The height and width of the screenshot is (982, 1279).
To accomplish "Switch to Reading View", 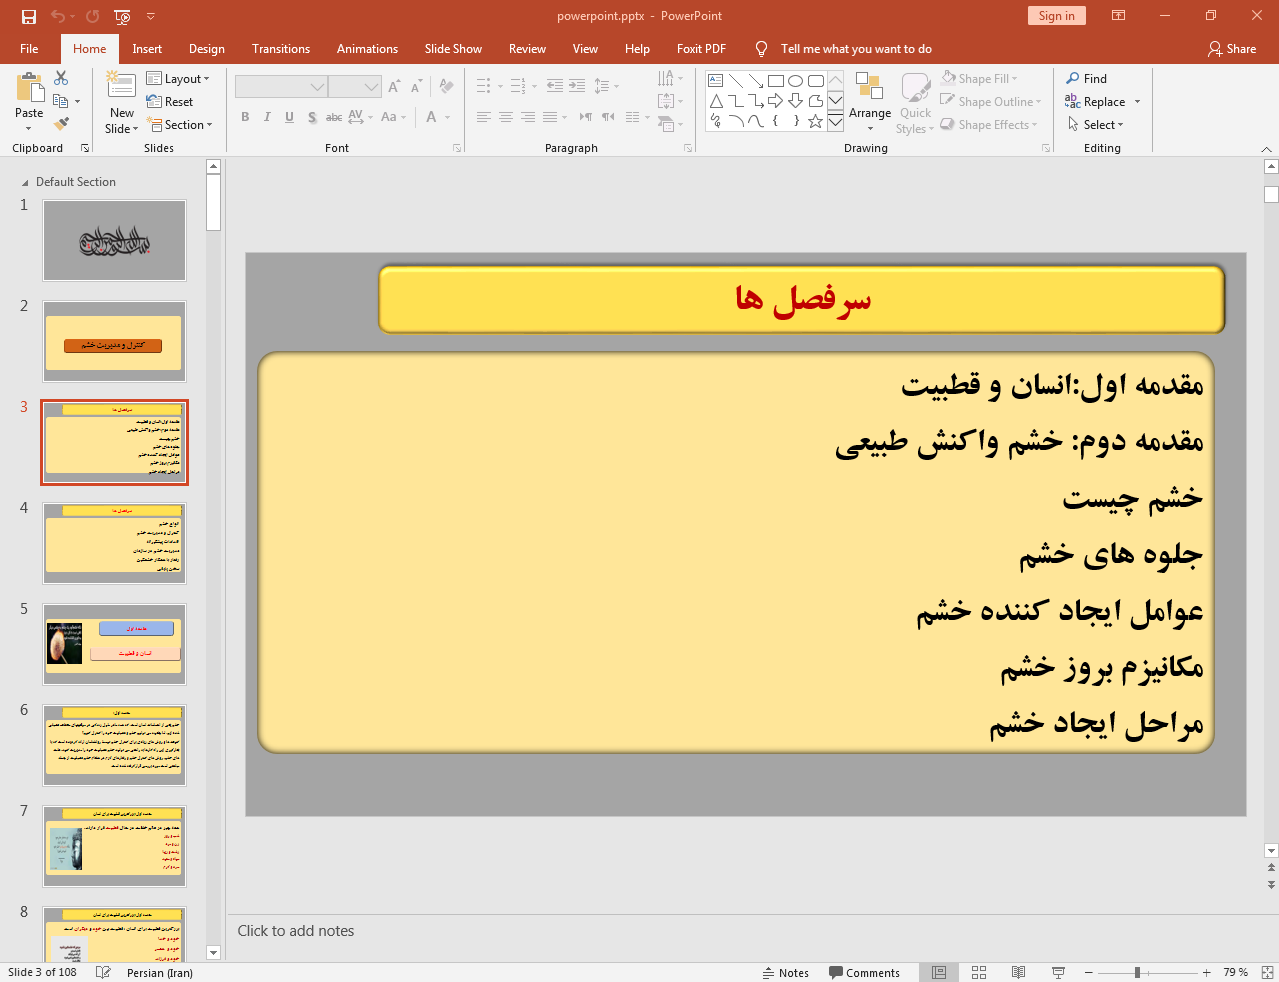I will [x=1018, y=972].
